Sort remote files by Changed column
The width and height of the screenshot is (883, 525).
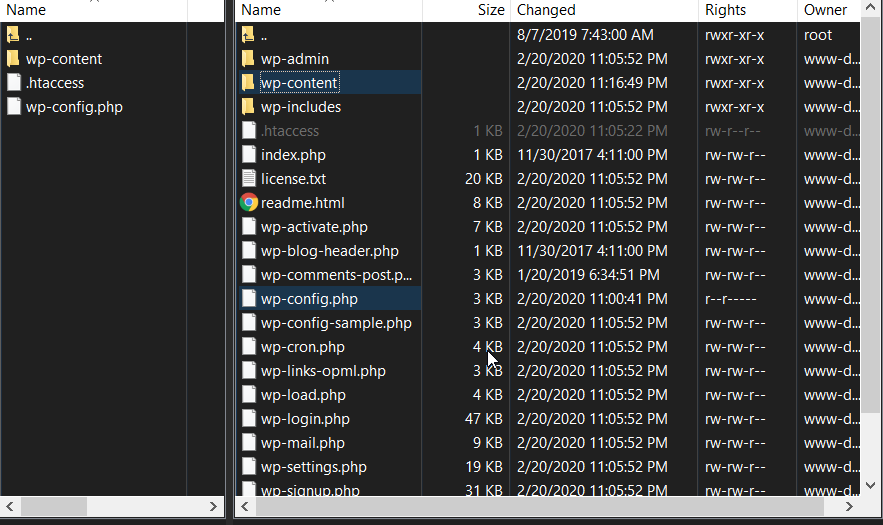[x=604, y=10]
